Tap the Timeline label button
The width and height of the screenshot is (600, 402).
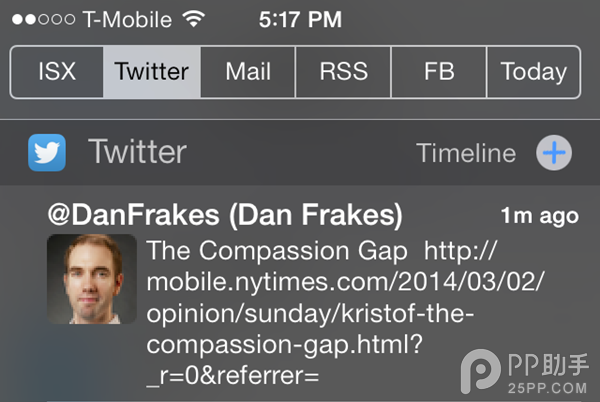click(x=466, y=153)
